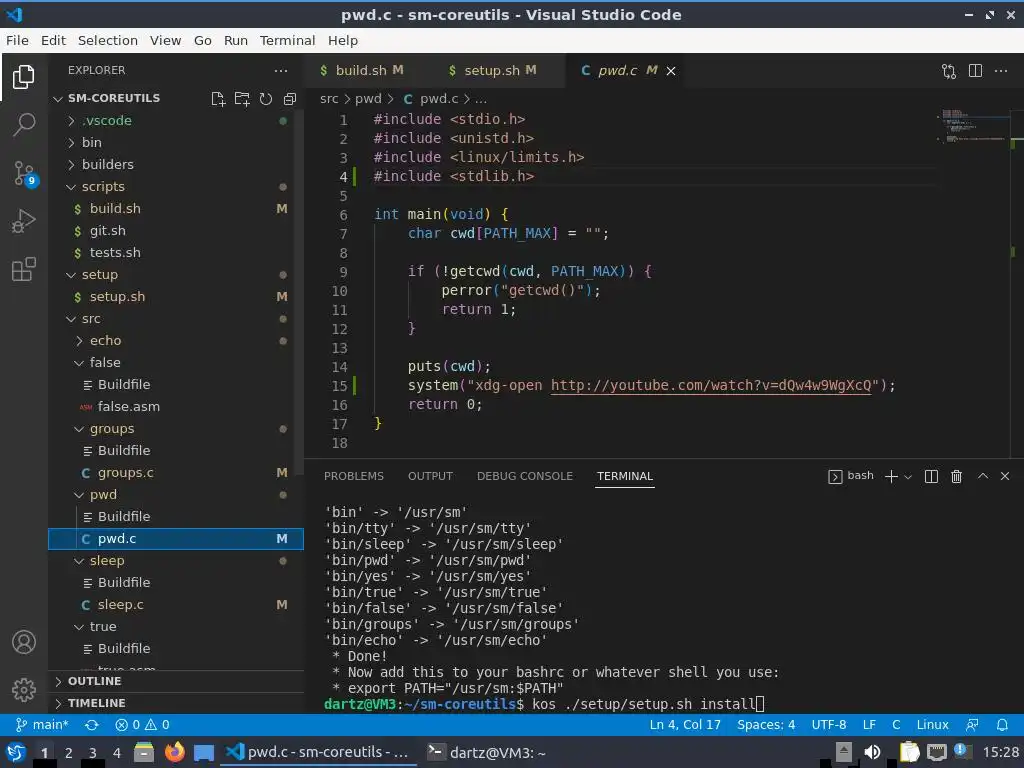1024x768 pixels.
Task: Open the Explorer view in activity bar
Action: coord(24,77)
